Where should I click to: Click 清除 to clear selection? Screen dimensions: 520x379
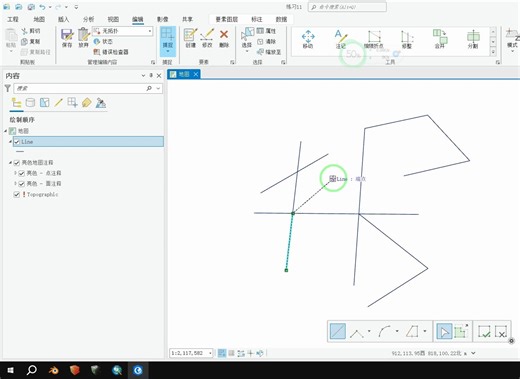[x=267, y=42]
